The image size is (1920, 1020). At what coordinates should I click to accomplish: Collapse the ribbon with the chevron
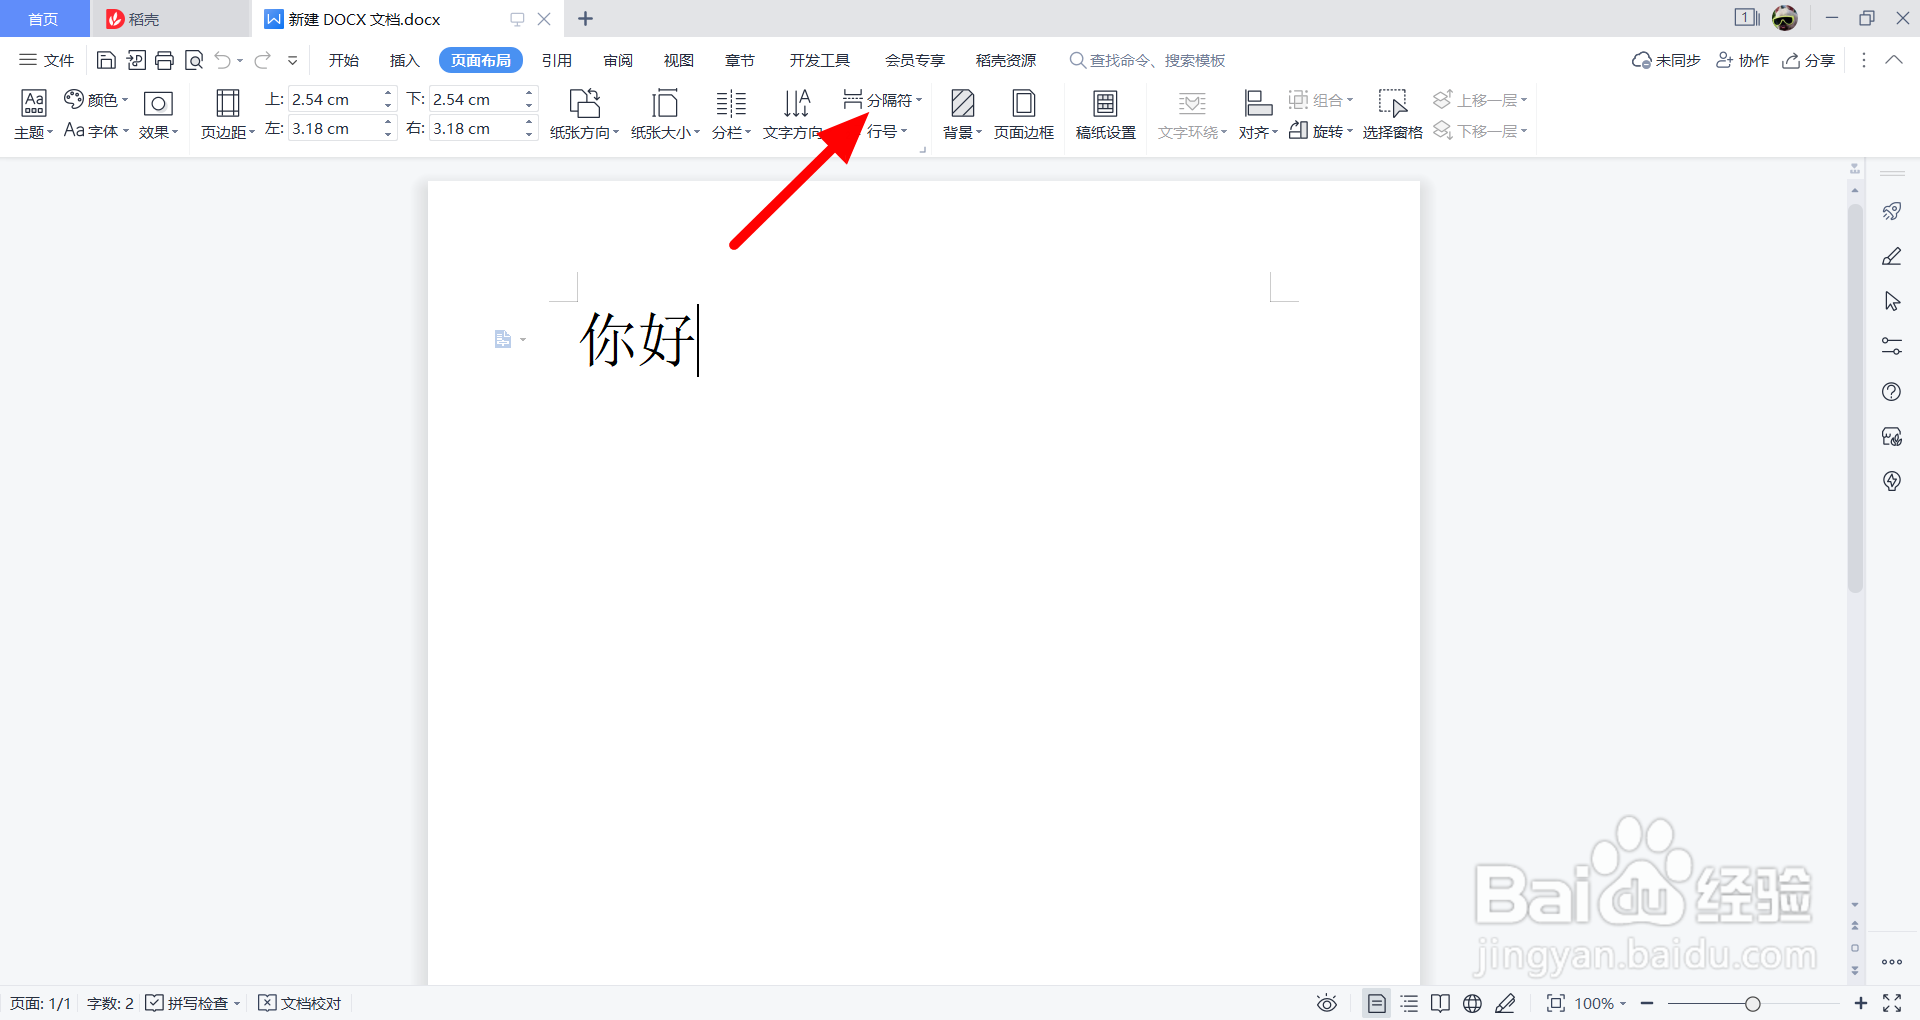coord(1894,60)
